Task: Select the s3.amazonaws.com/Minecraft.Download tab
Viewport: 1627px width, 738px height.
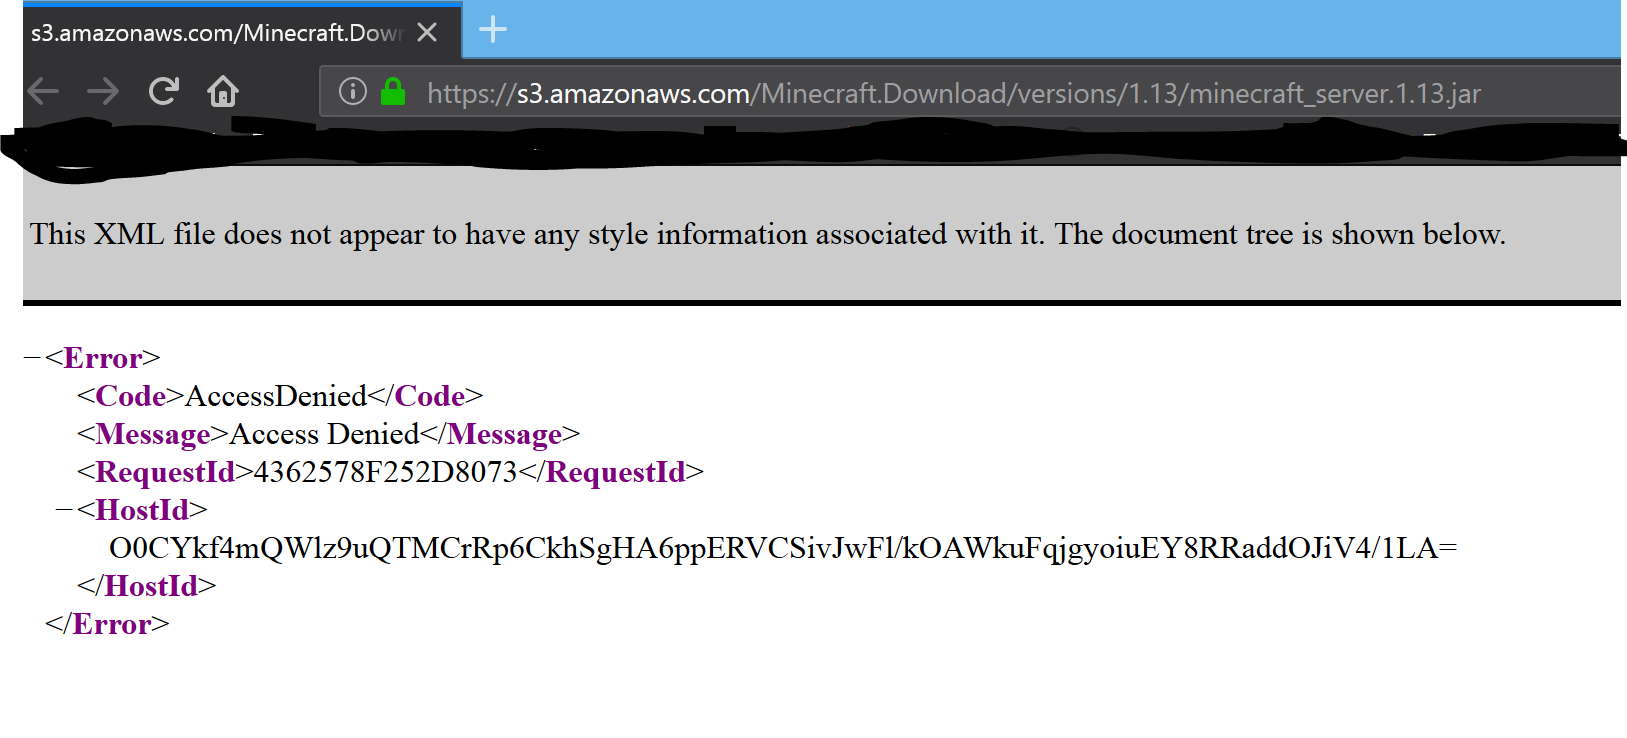Action: (215, 33)
